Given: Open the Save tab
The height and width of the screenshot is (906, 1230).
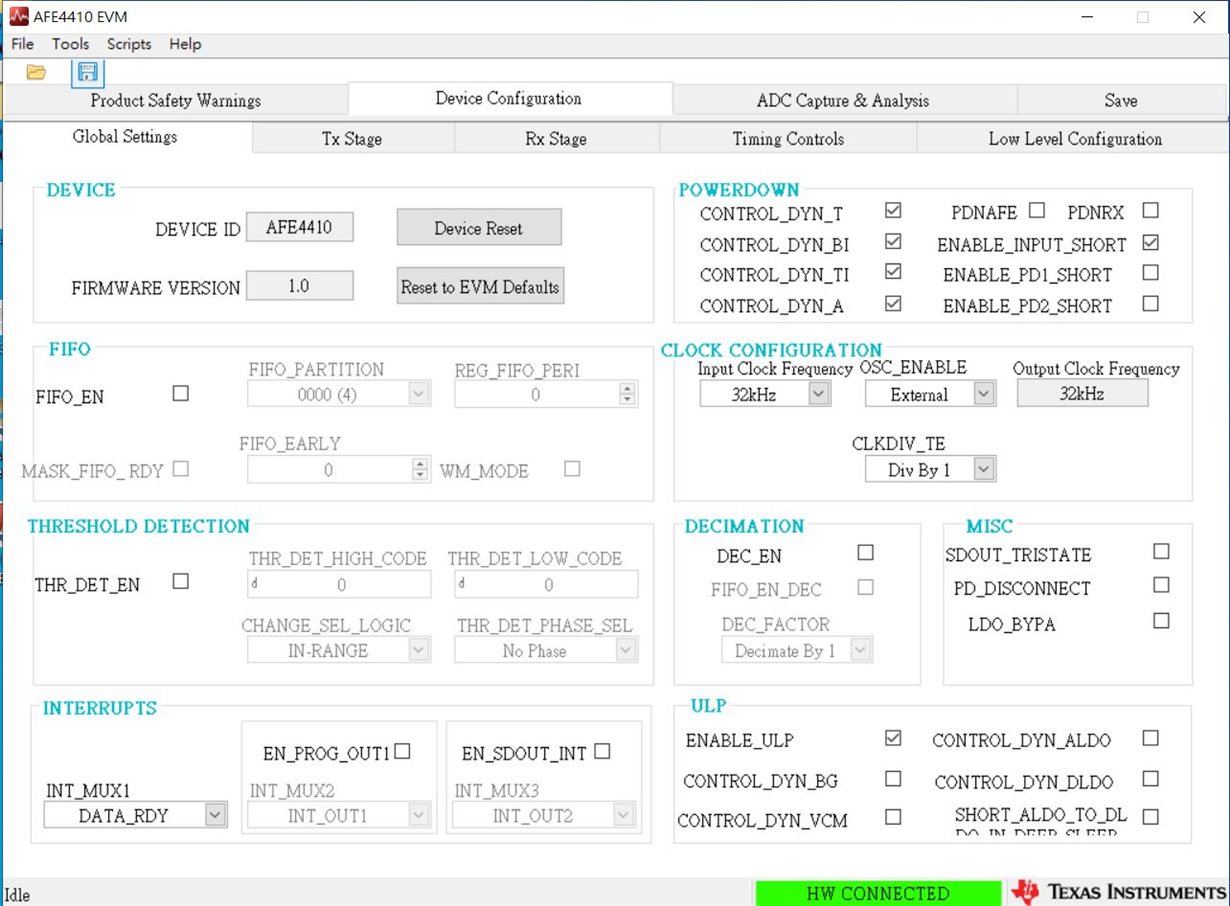Looking at the screenshot, I should click(x=1121, y=100).
